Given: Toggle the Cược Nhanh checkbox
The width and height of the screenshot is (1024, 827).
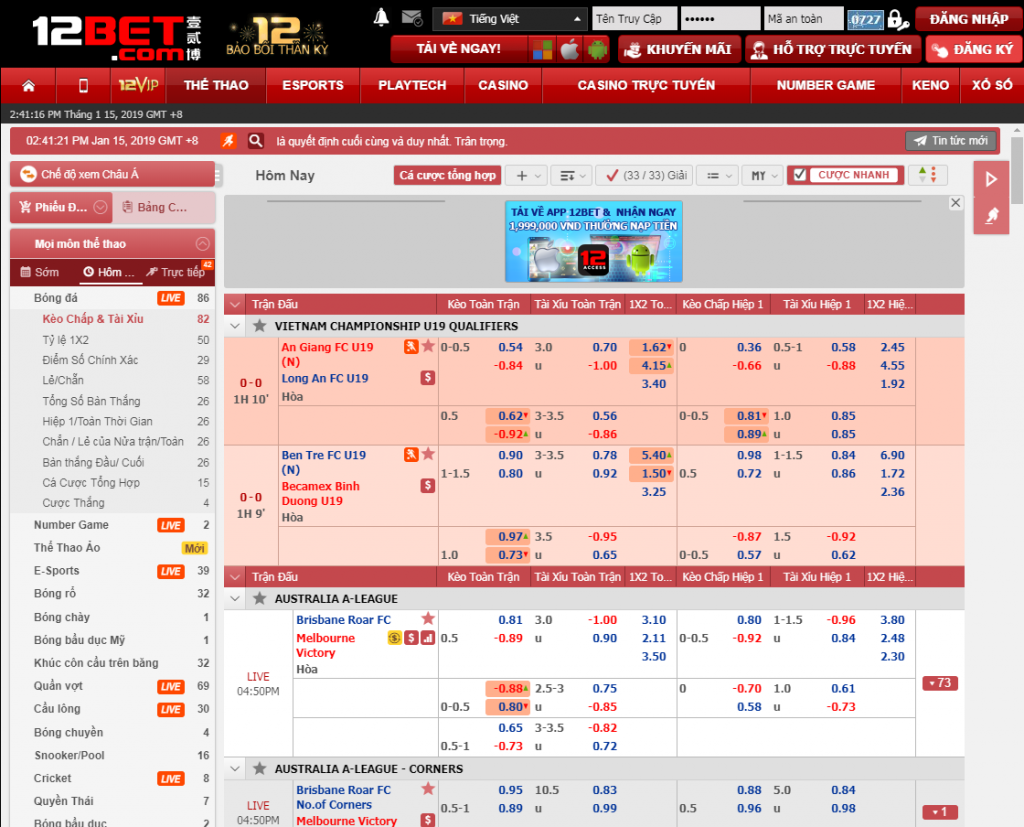Looking at the screenshot, I should click(x=799, y=175).
